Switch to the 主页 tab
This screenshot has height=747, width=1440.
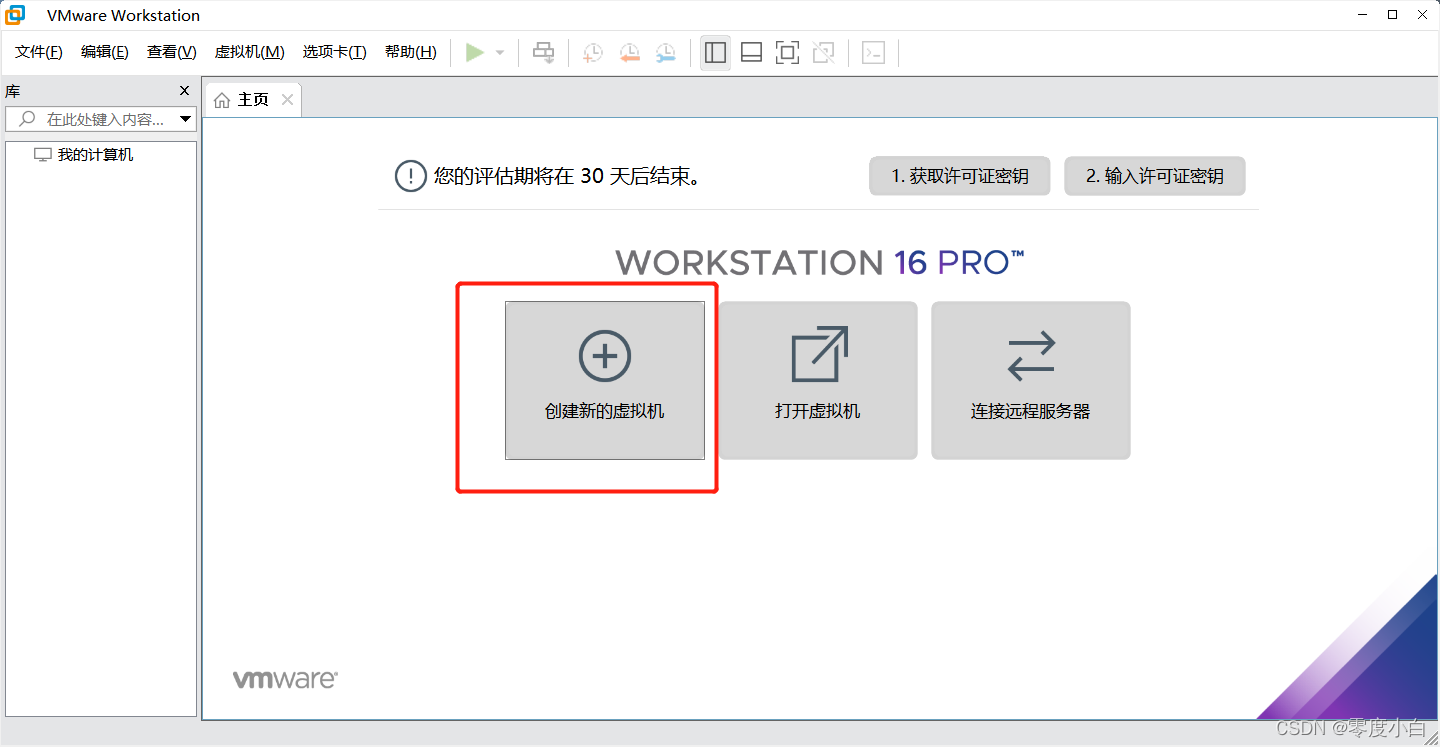252,100
